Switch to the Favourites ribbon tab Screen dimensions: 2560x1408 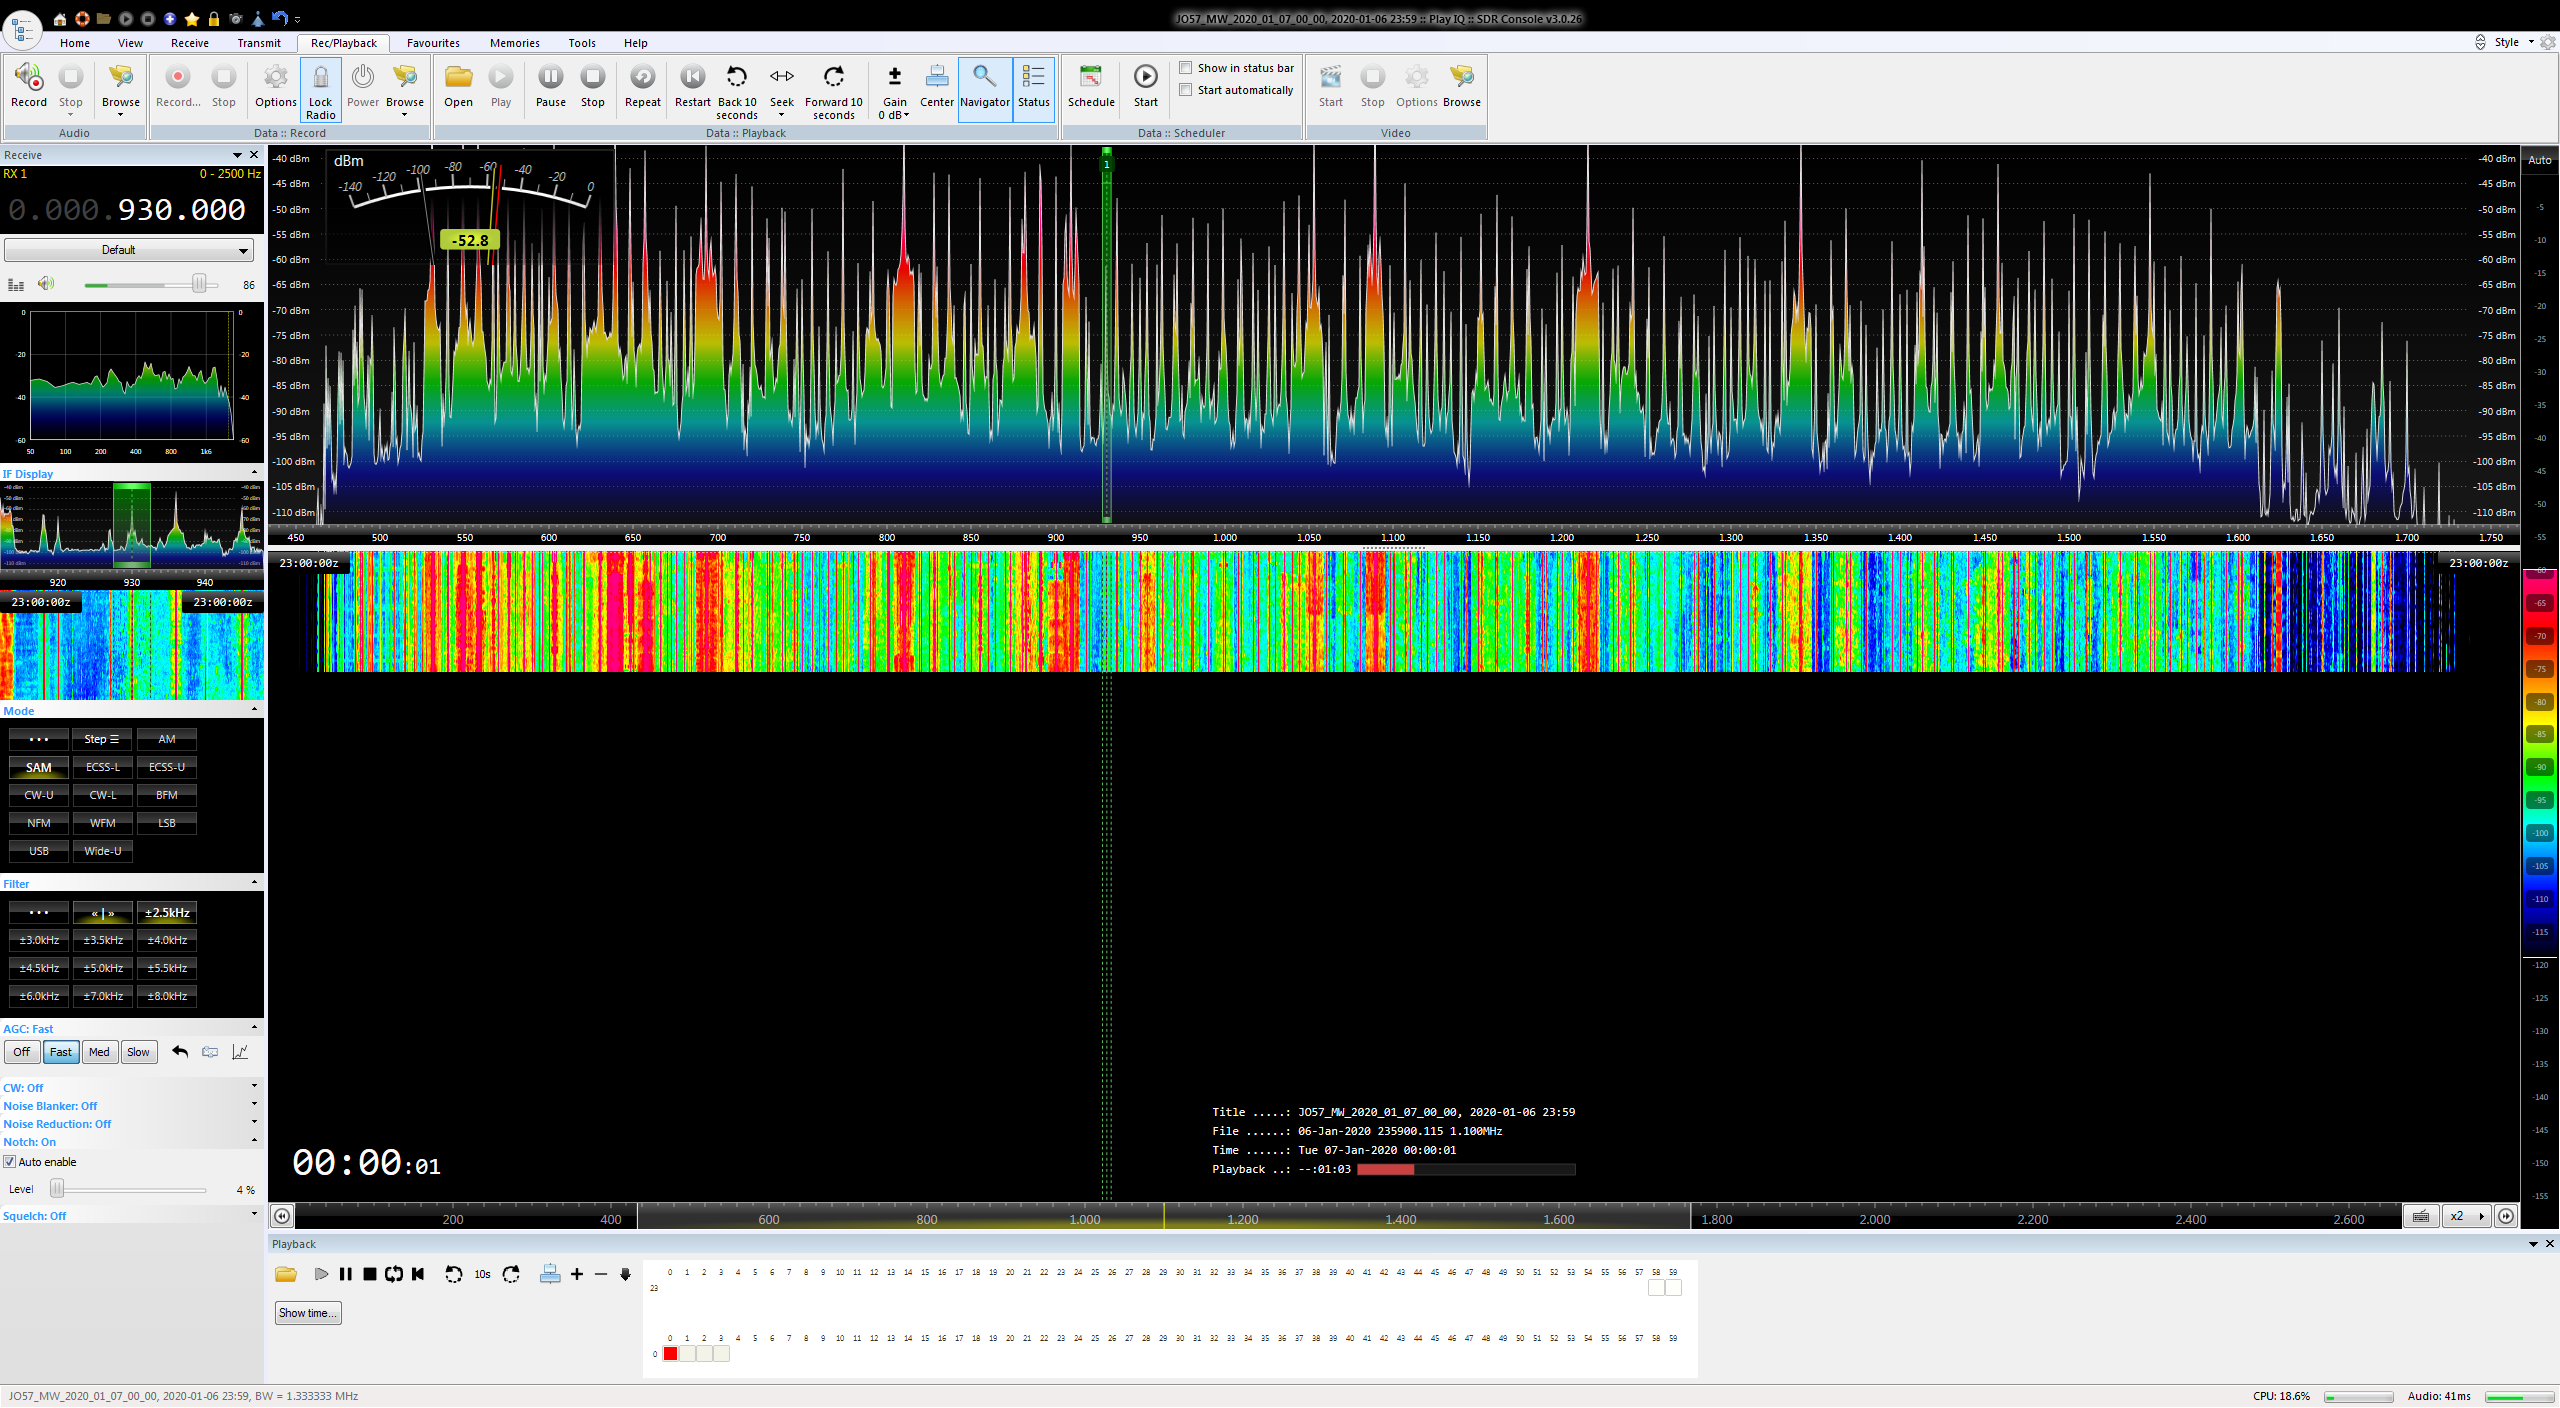tap(433, 43)
